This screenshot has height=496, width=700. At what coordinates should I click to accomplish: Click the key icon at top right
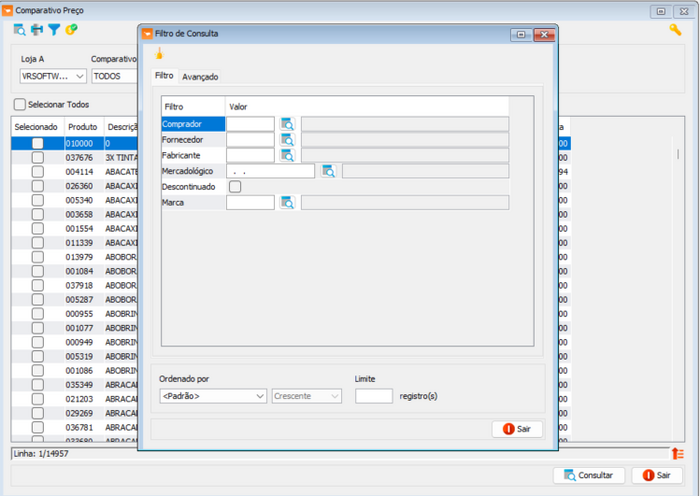pos(675,30)
